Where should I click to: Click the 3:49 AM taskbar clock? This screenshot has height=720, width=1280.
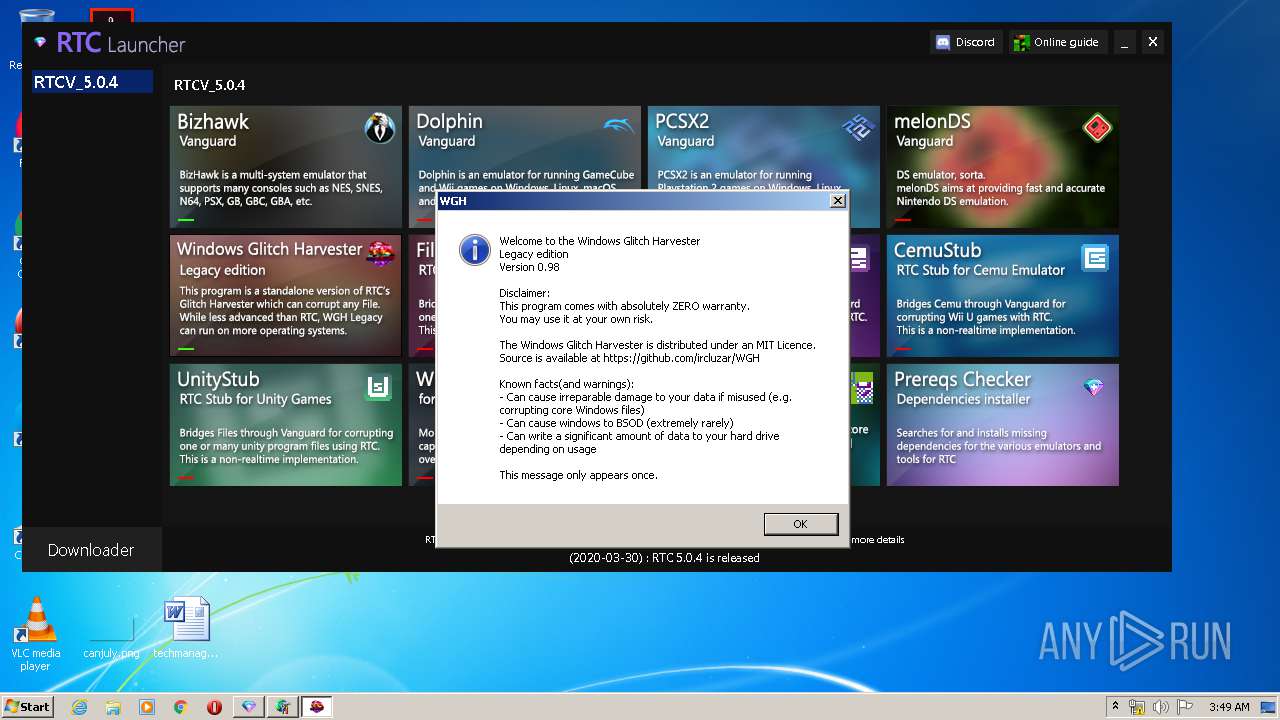(x=1229, y=707)
